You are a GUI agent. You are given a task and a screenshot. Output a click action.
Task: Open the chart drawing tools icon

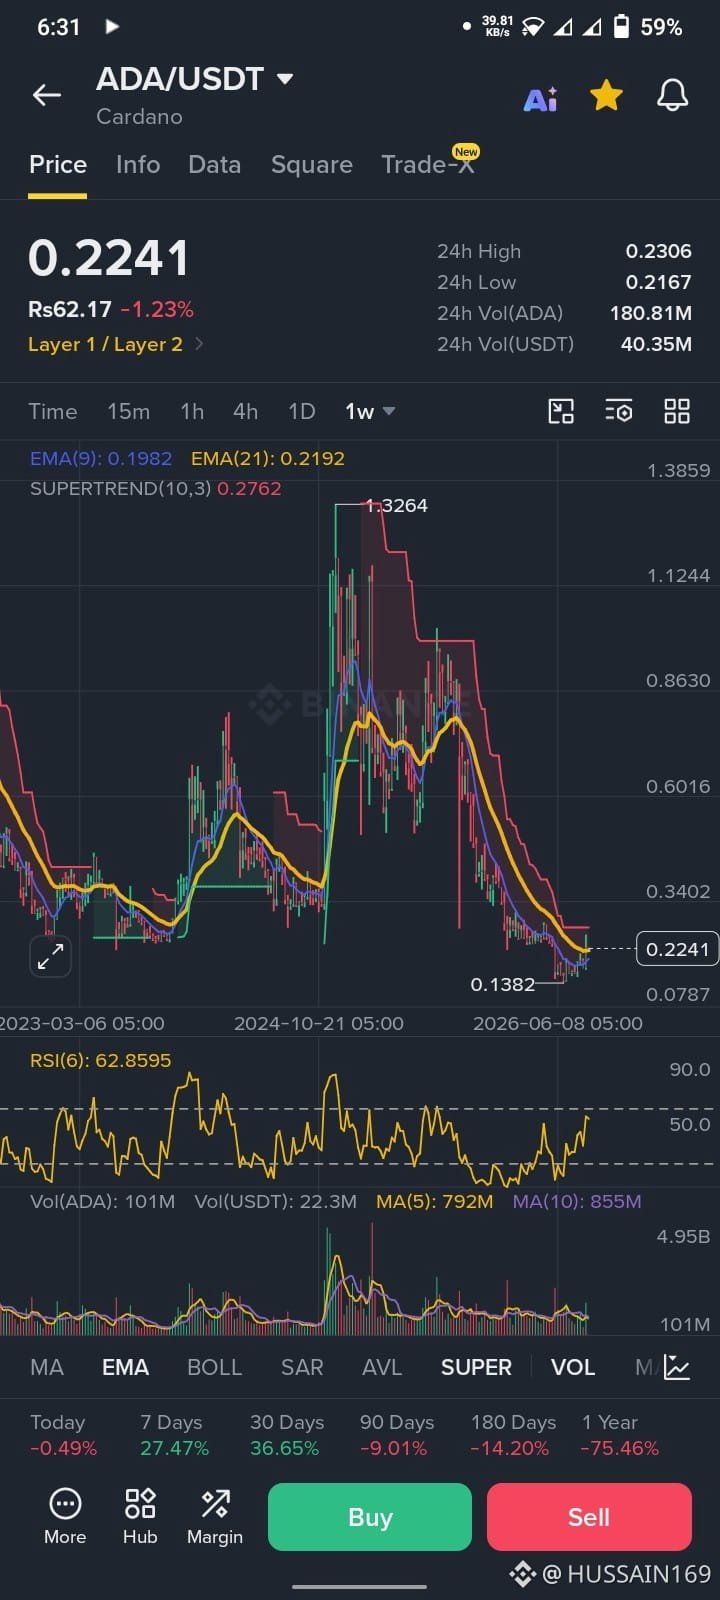pos(561,411)
